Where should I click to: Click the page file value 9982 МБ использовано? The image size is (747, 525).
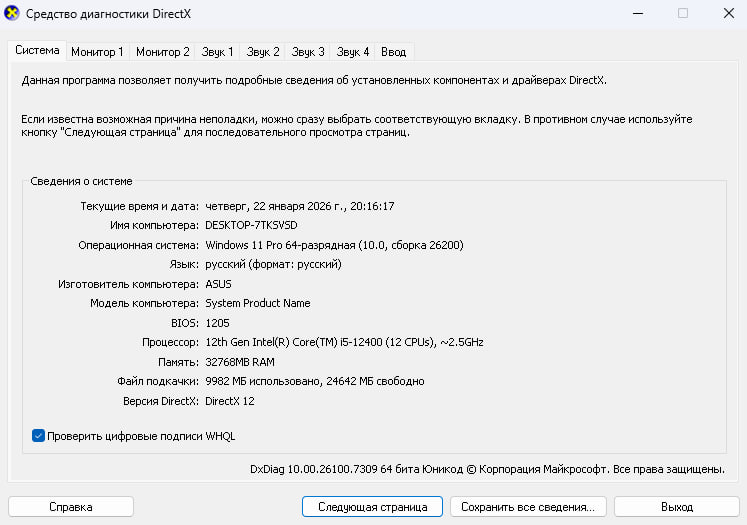point(314,381)
